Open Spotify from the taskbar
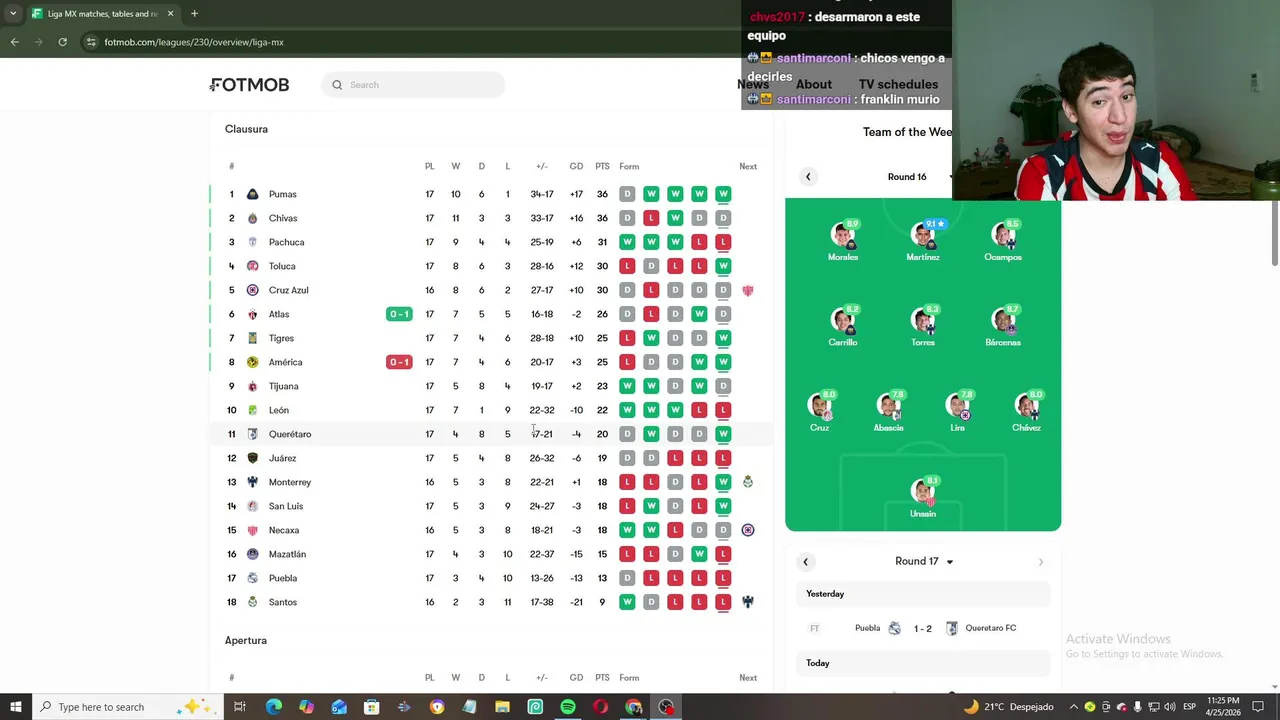 [568, 707]
